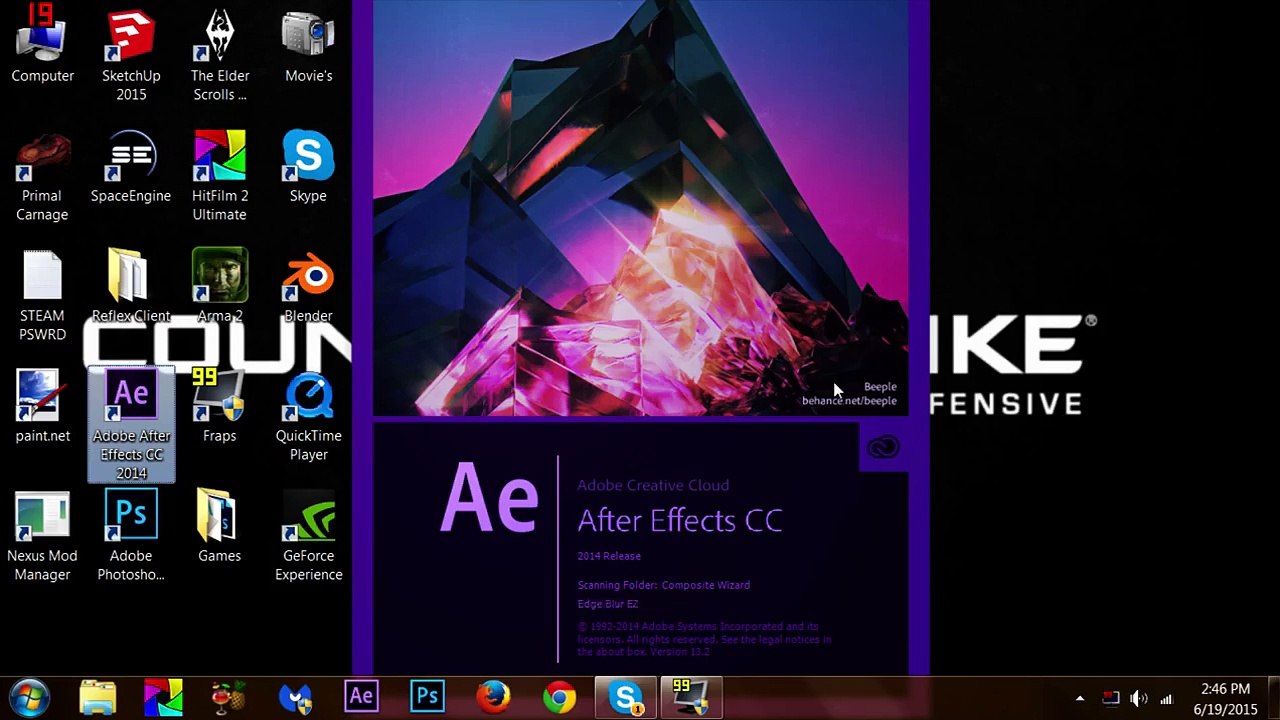Click the 'After Effects CC' title text

(680, 521)
